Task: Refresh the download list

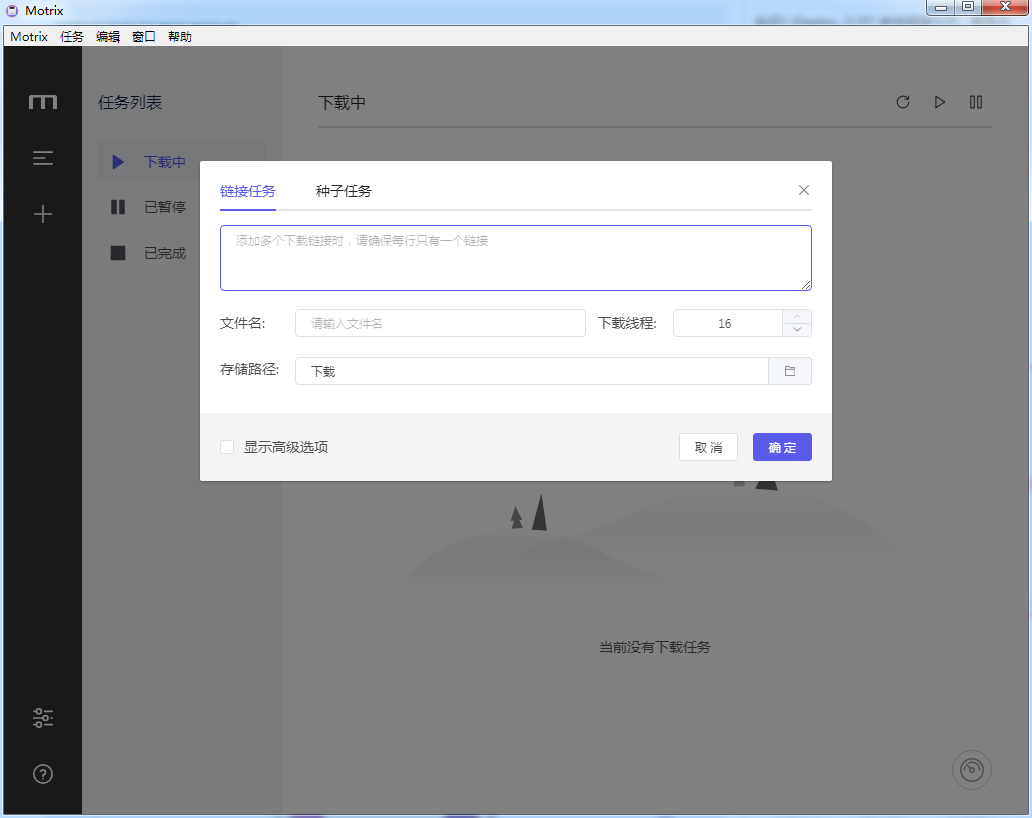Action: 903,102
